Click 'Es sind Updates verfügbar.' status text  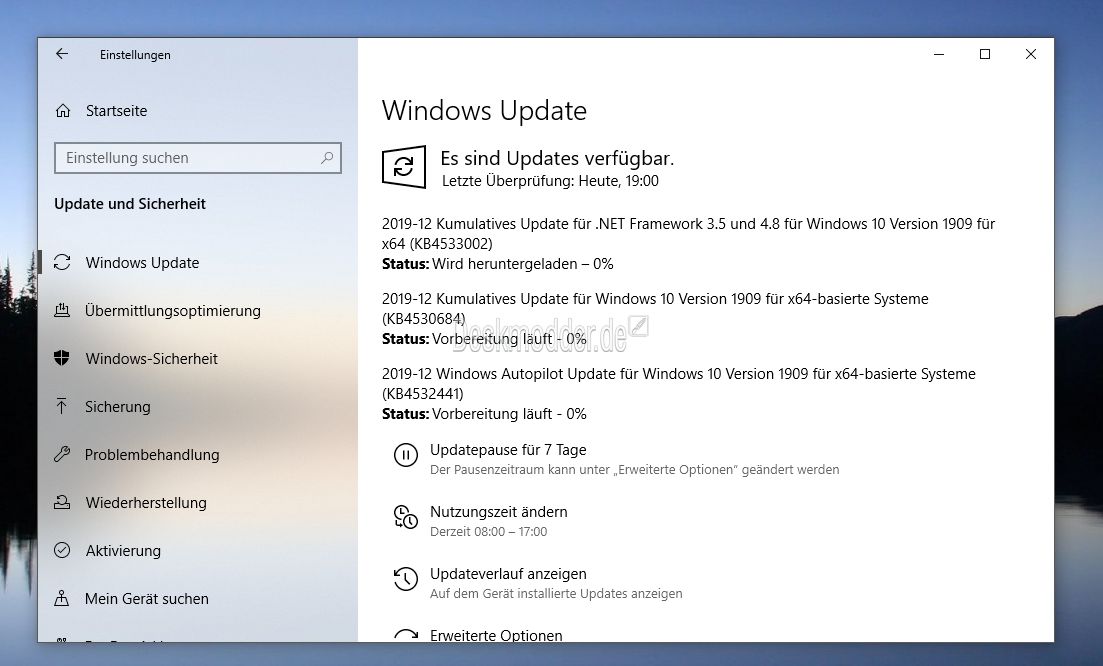[x=557, y=158]
